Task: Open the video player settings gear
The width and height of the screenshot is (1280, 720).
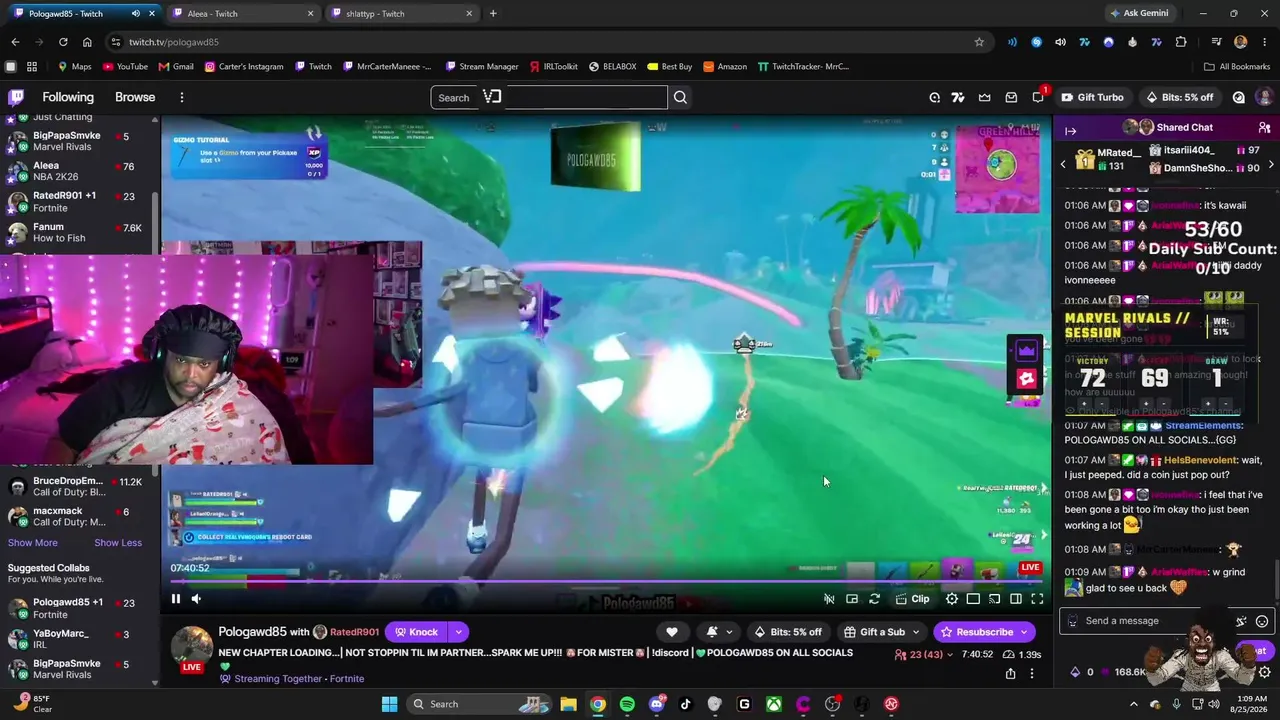Action: [951, 599]
